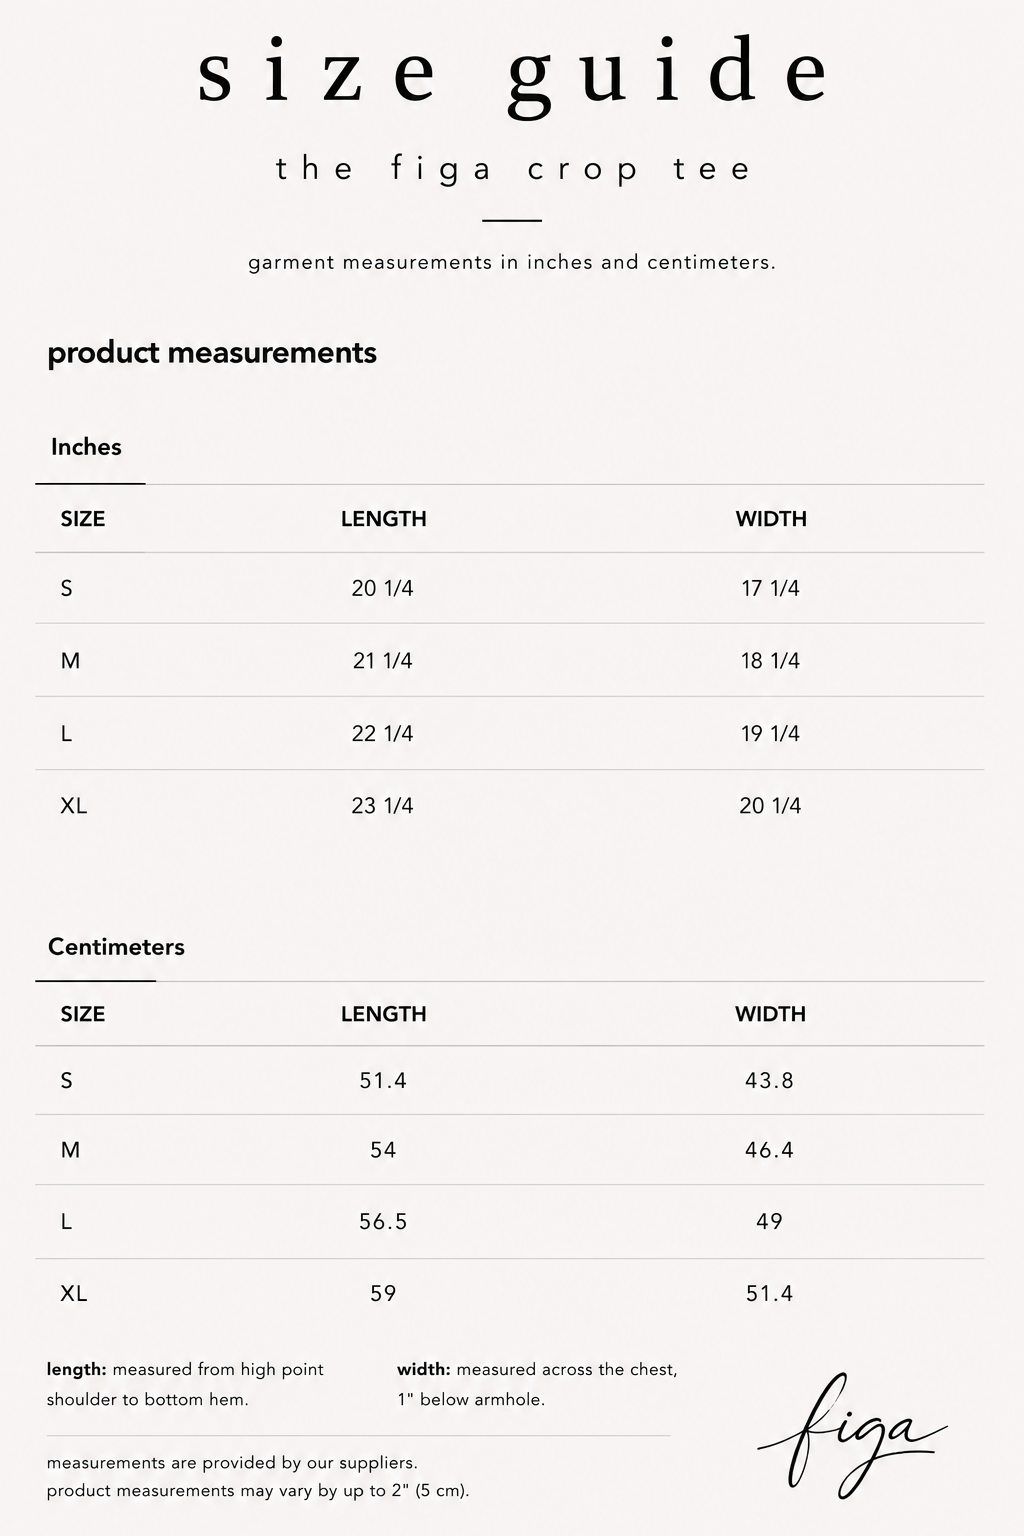Click the WIDTH header in inches table
Viewport: 1024px width, 1536px height.
click(x=771, y=519)
